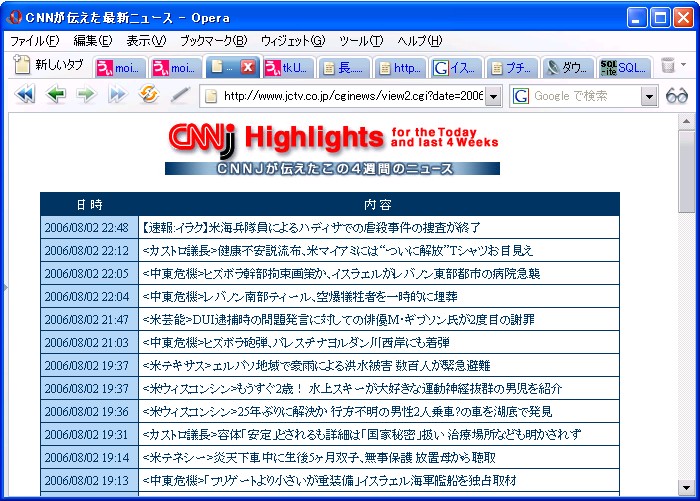Click the CNNj Highlights banner logo

(333, 149)
